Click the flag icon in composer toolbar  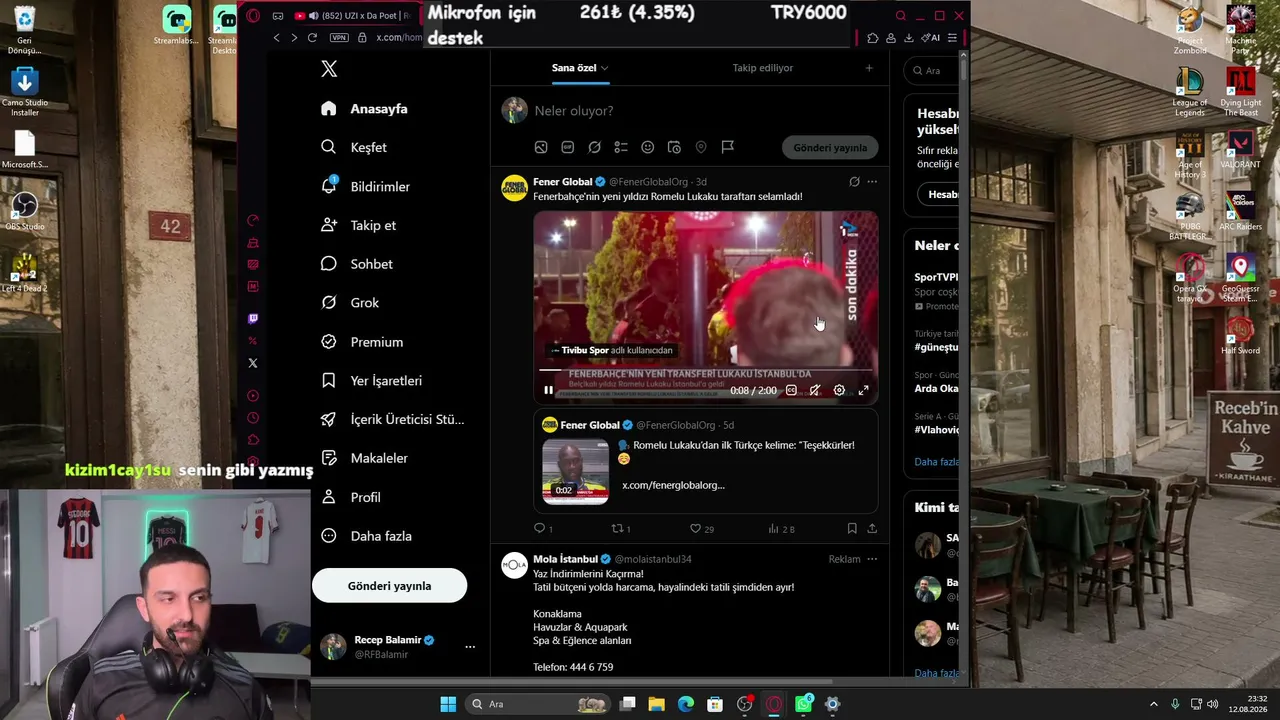[x=728, y=147]
